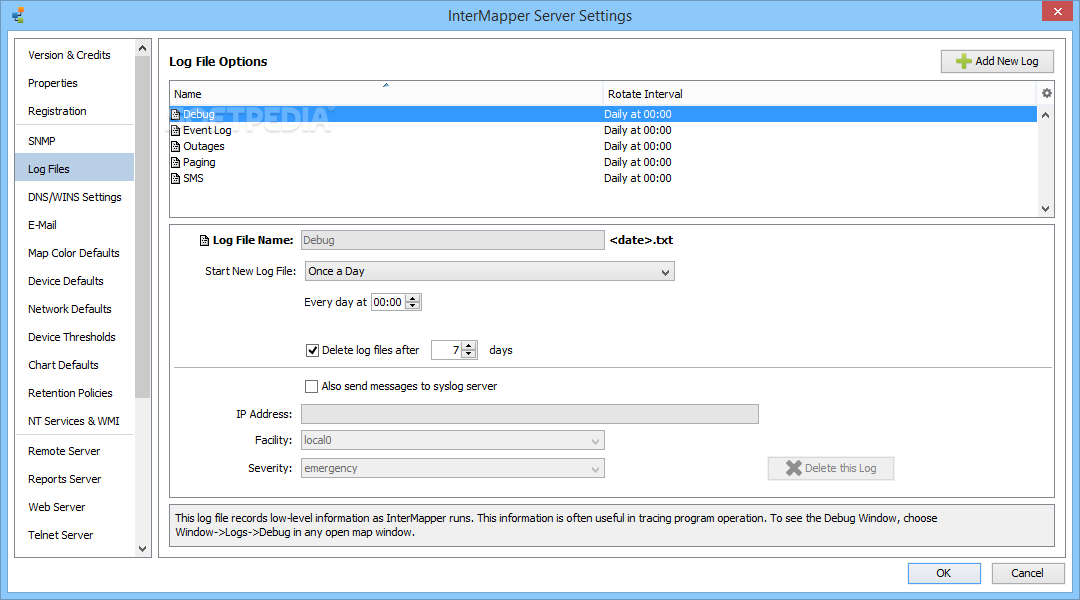Go to Device Defaults page
Image resolution: width=1080 pixels, height=600 pixels.
tap(65, 281)
